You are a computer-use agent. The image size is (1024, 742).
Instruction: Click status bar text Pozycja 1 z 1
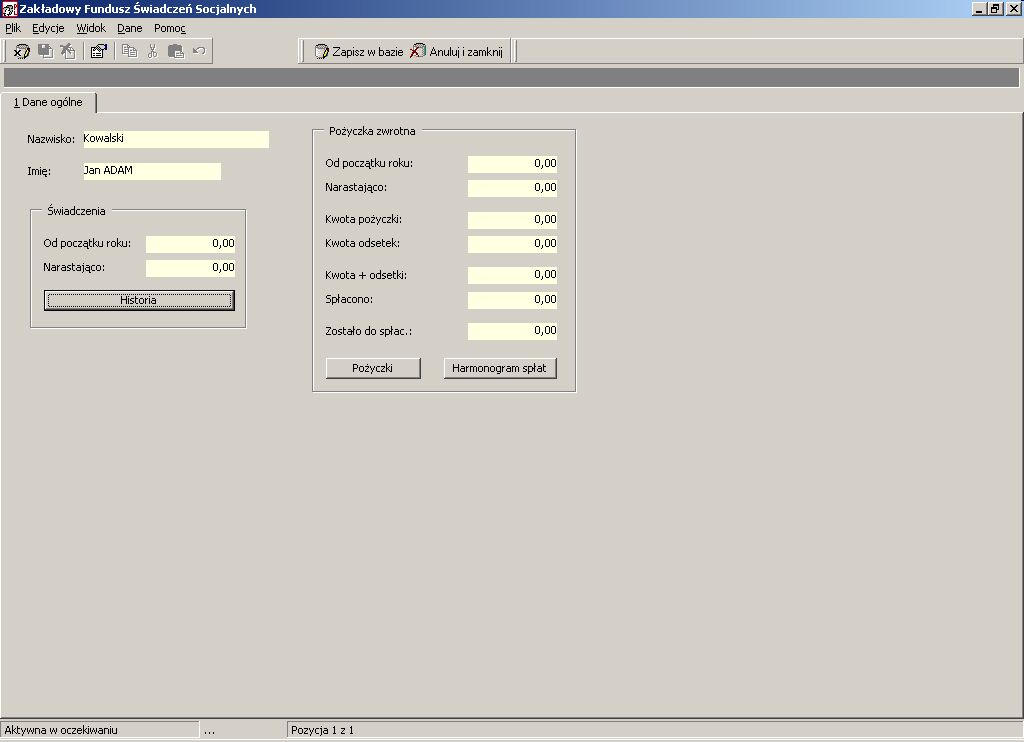[323, 730]
